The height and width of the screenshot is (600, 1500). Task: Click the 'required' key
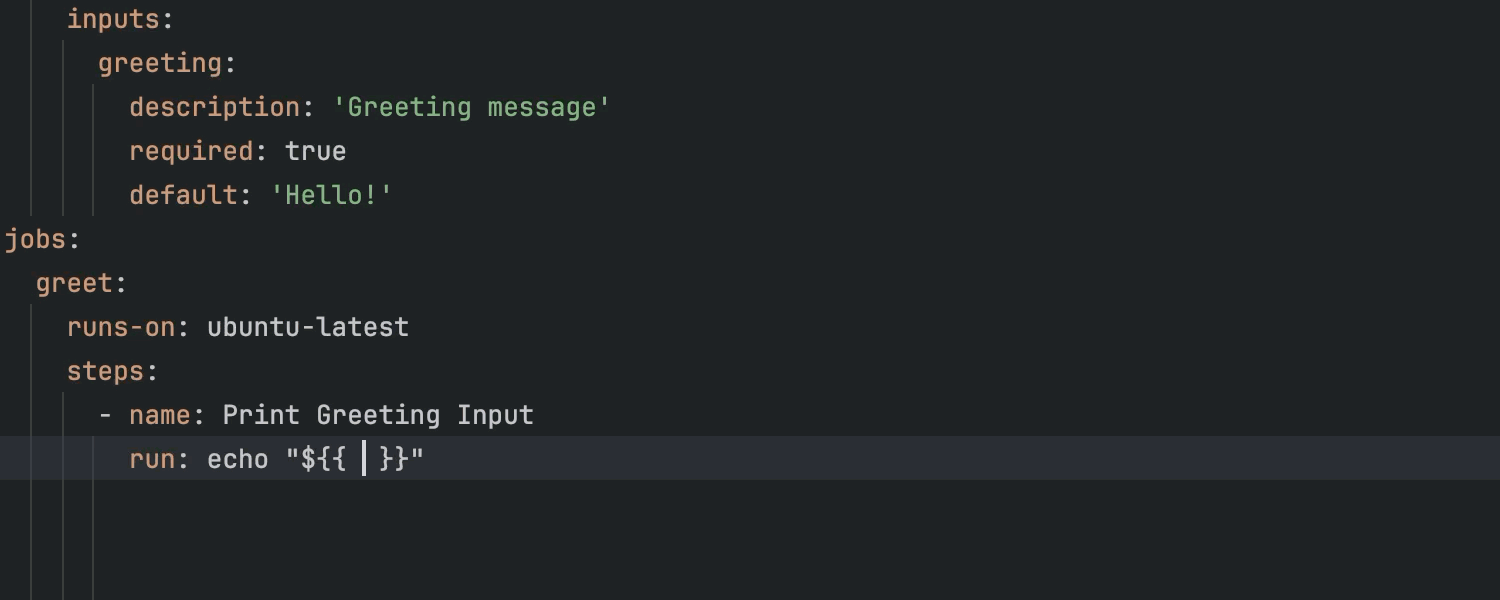pyautogui.click(x=191, y=152)
